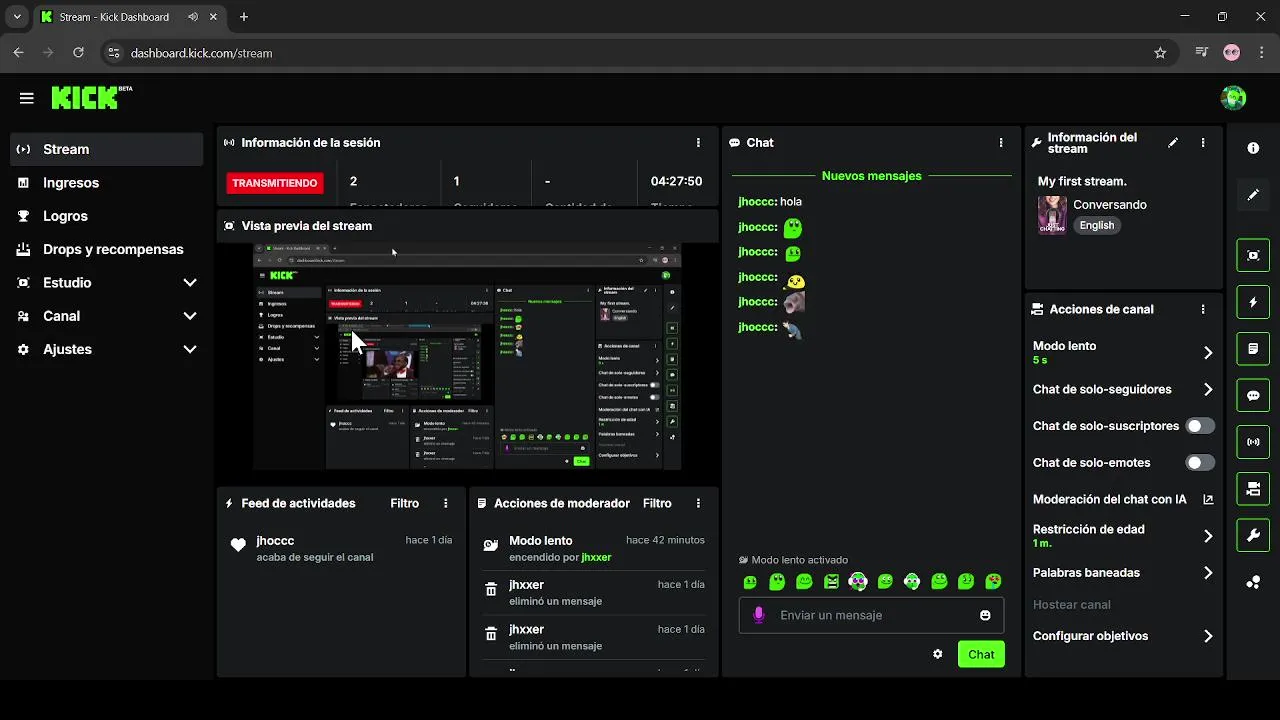Edit stream information with pencil icon
The height and width of the screenshot is (720, 1280).
(1173, 143)
